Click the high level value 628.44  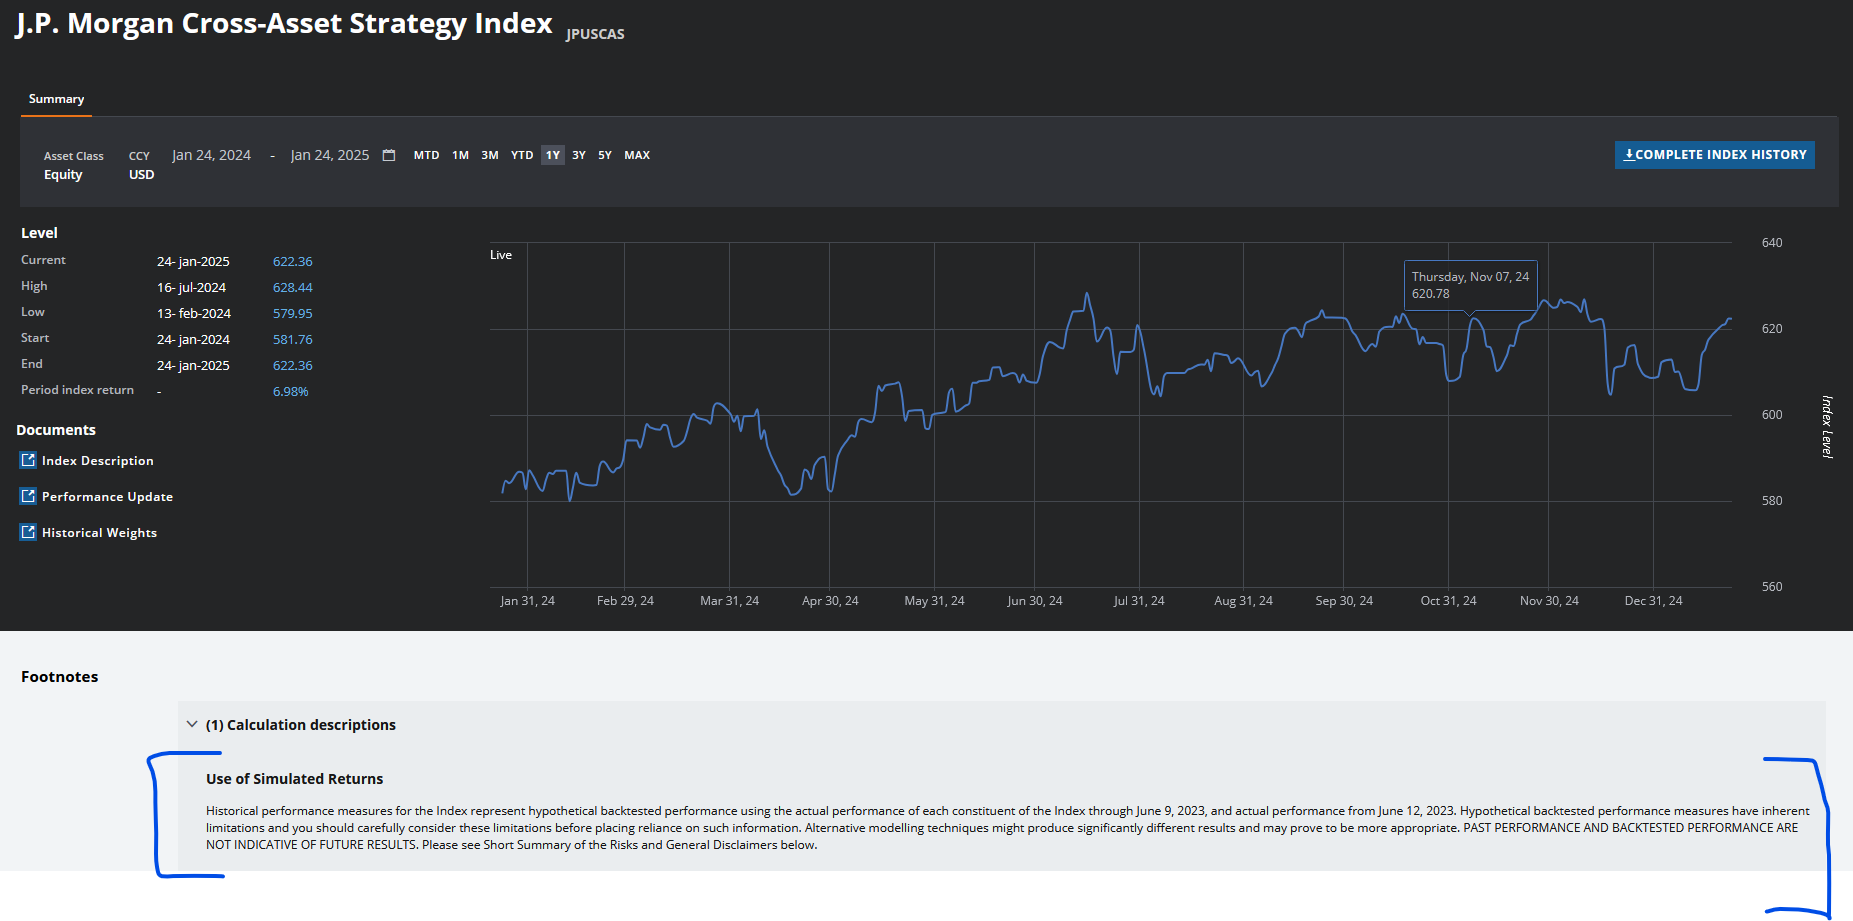tap(293, 287)
